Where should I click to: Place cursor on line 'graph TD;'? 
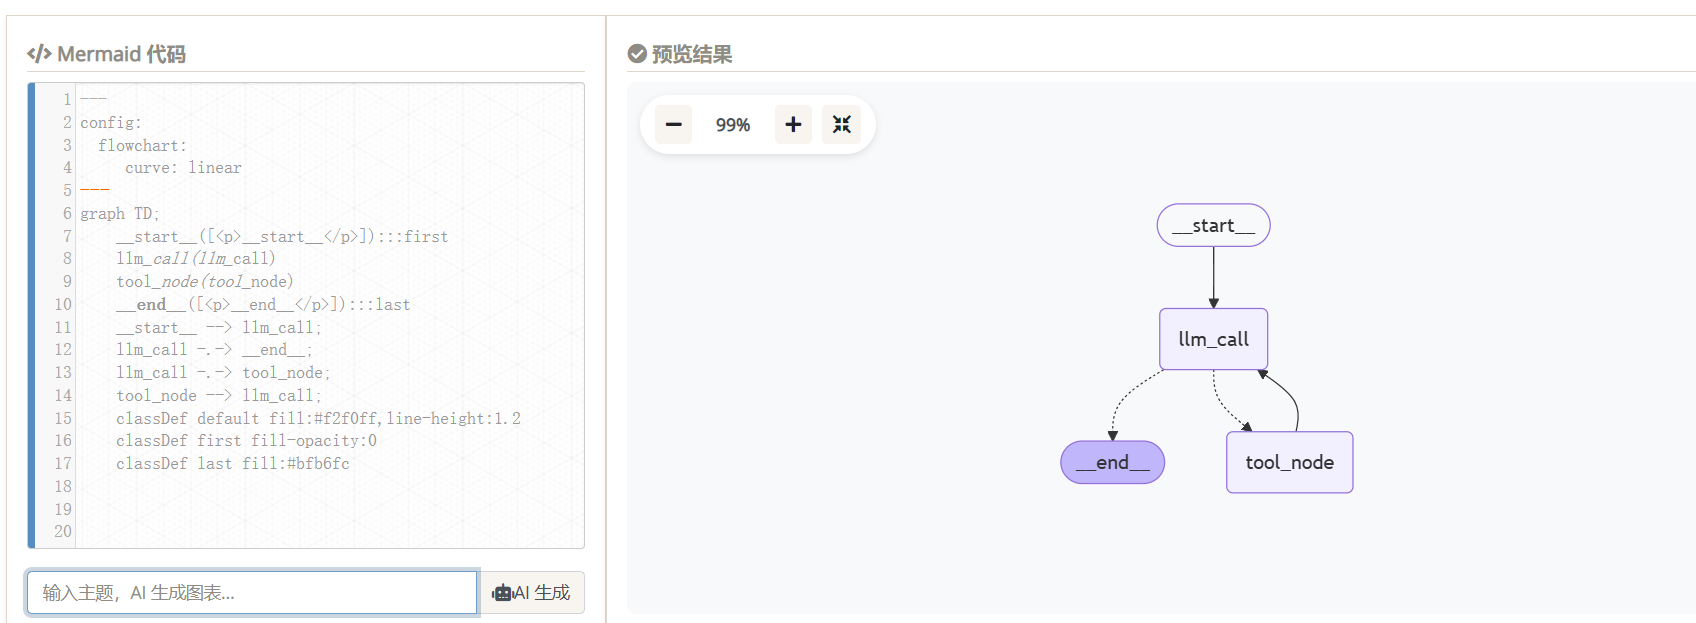120,214
